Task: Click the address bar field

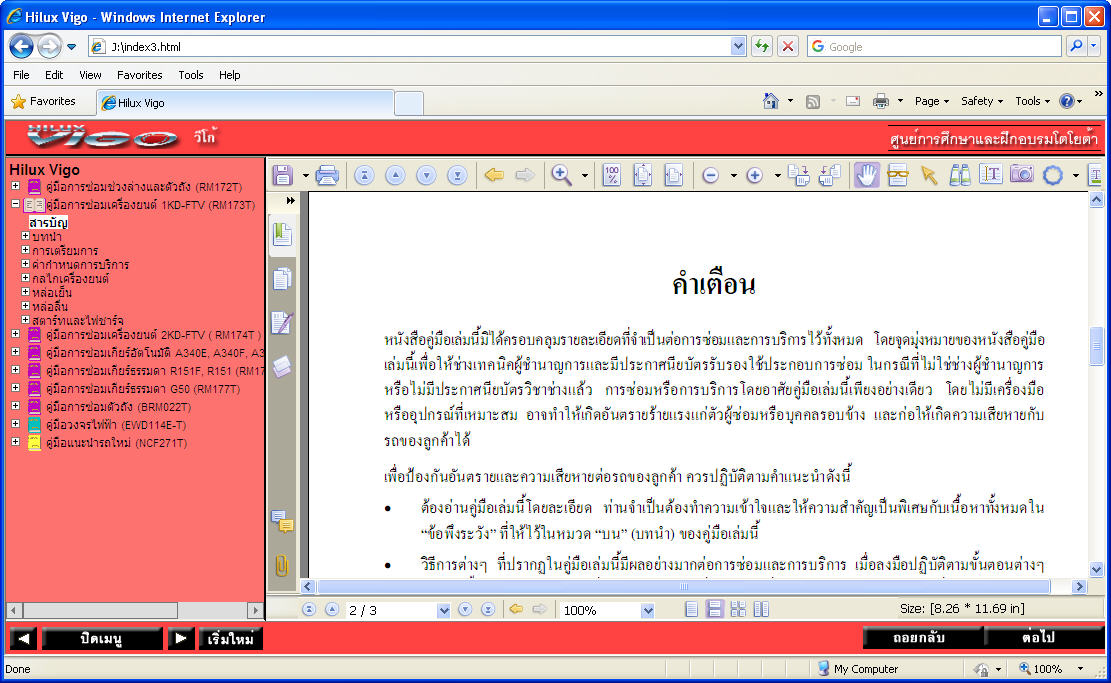Action: click(x=418, y=47)
